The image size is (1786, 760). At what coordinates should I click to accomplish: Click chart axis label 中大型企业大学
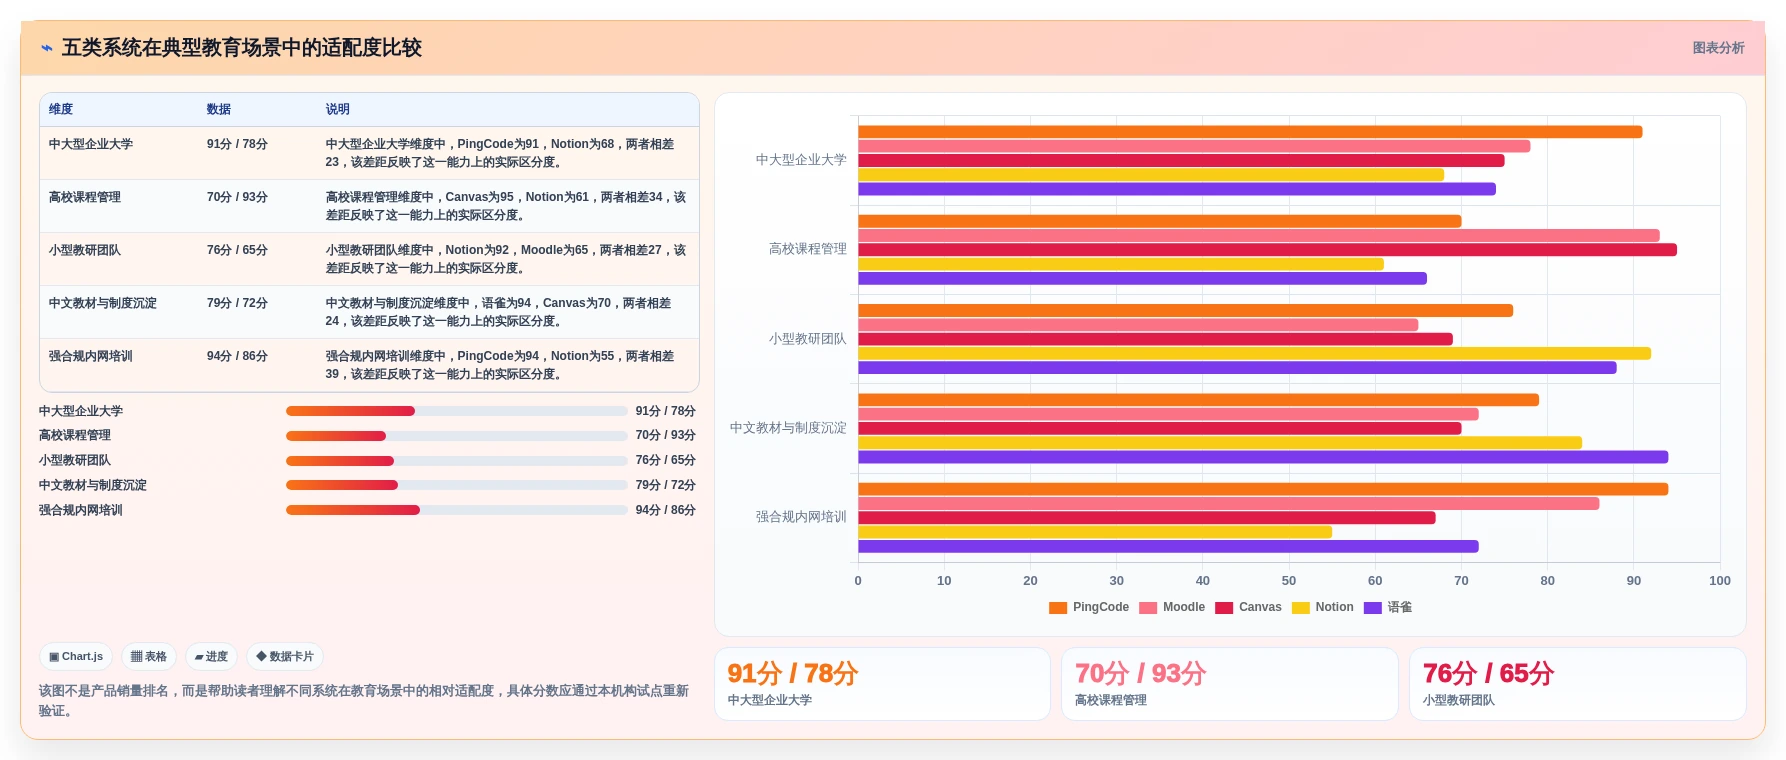(801, 160)
